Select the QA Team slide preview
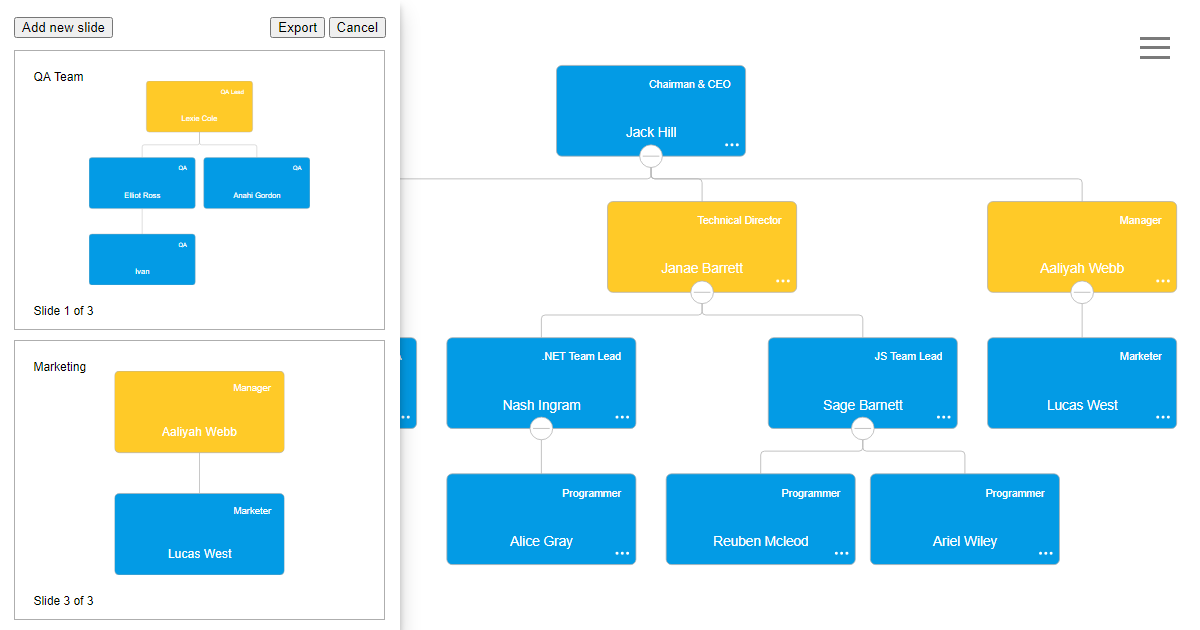The height and width of the screenshot is (630, 1200). pyautogui.click(x=199, y=190)
